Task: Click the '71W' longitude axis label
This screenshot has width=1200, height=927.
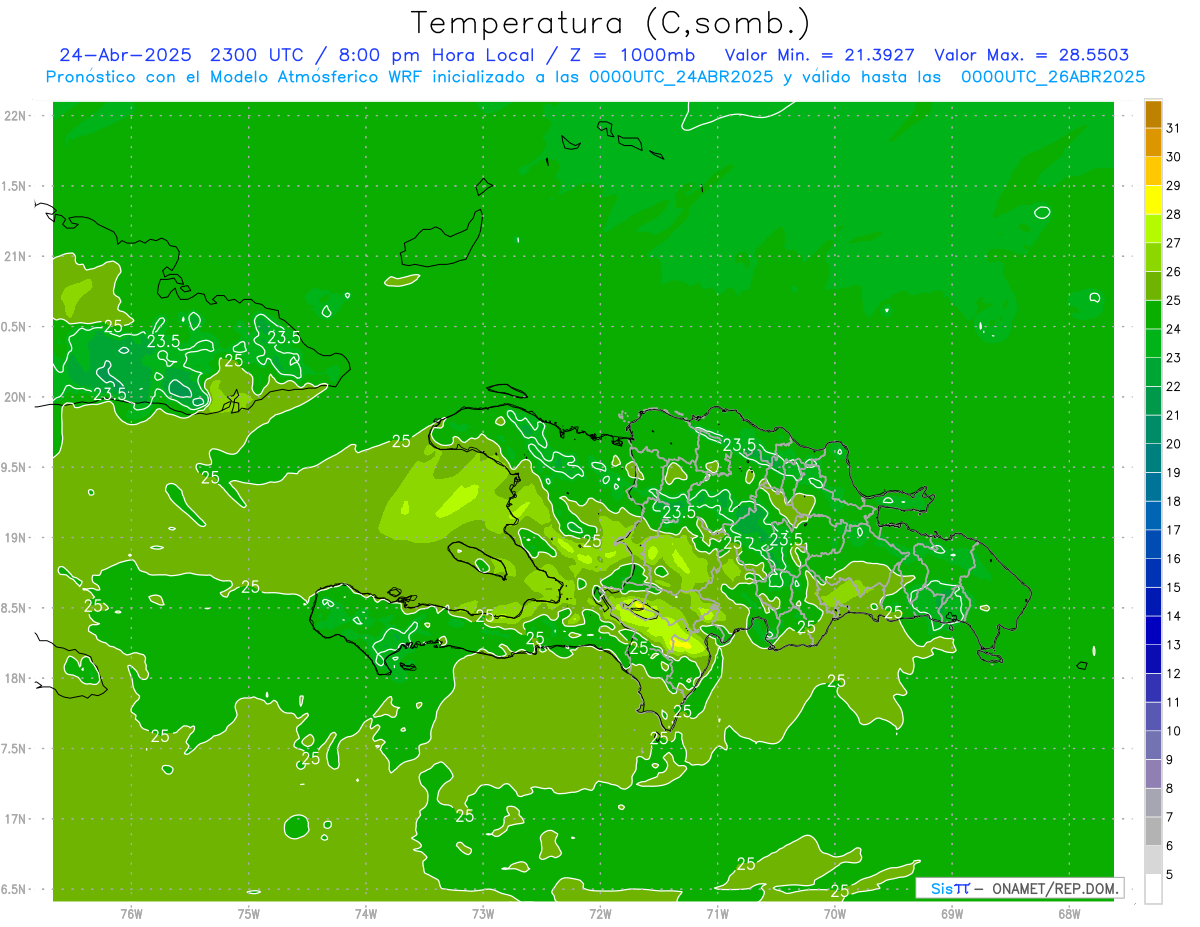Action: pos(717,913)
